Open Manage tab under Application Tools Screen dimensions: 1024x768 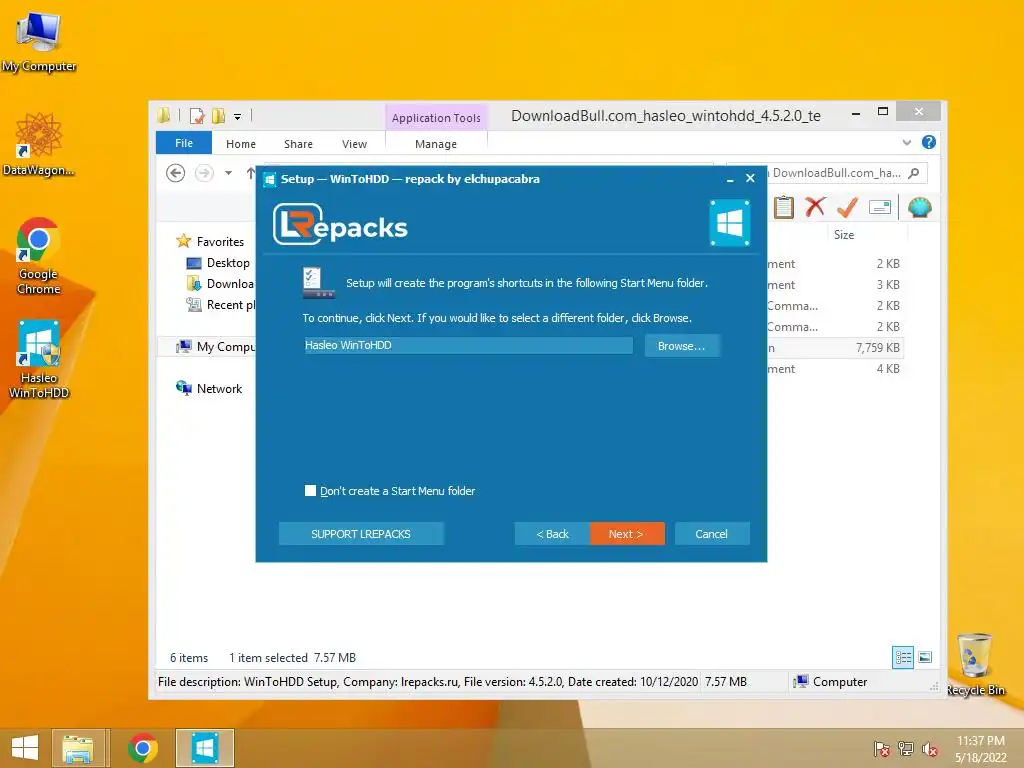tap(436, 144)
